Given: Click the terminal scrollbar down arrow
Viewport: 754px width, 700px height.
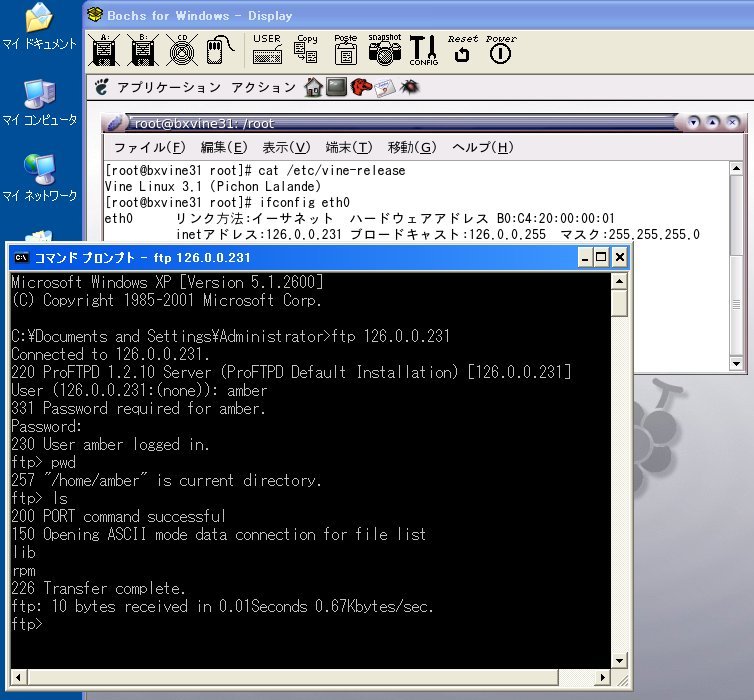Looking at the screenshot, I should [x=736, y=363].
